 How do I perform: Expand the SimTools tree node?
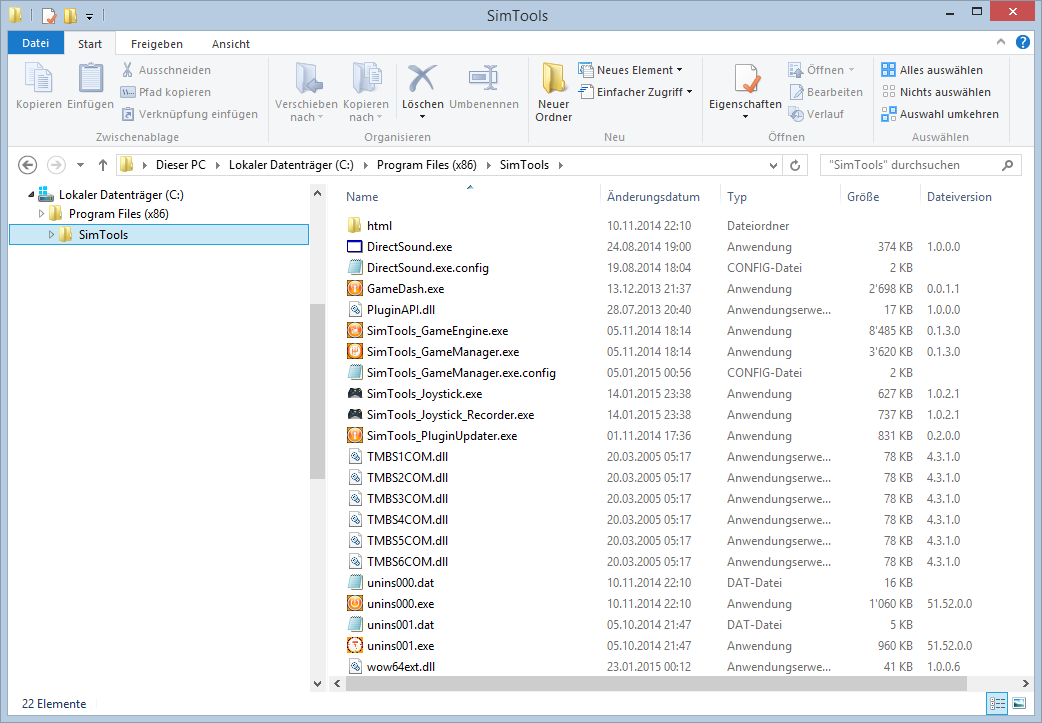click(51, 235)
